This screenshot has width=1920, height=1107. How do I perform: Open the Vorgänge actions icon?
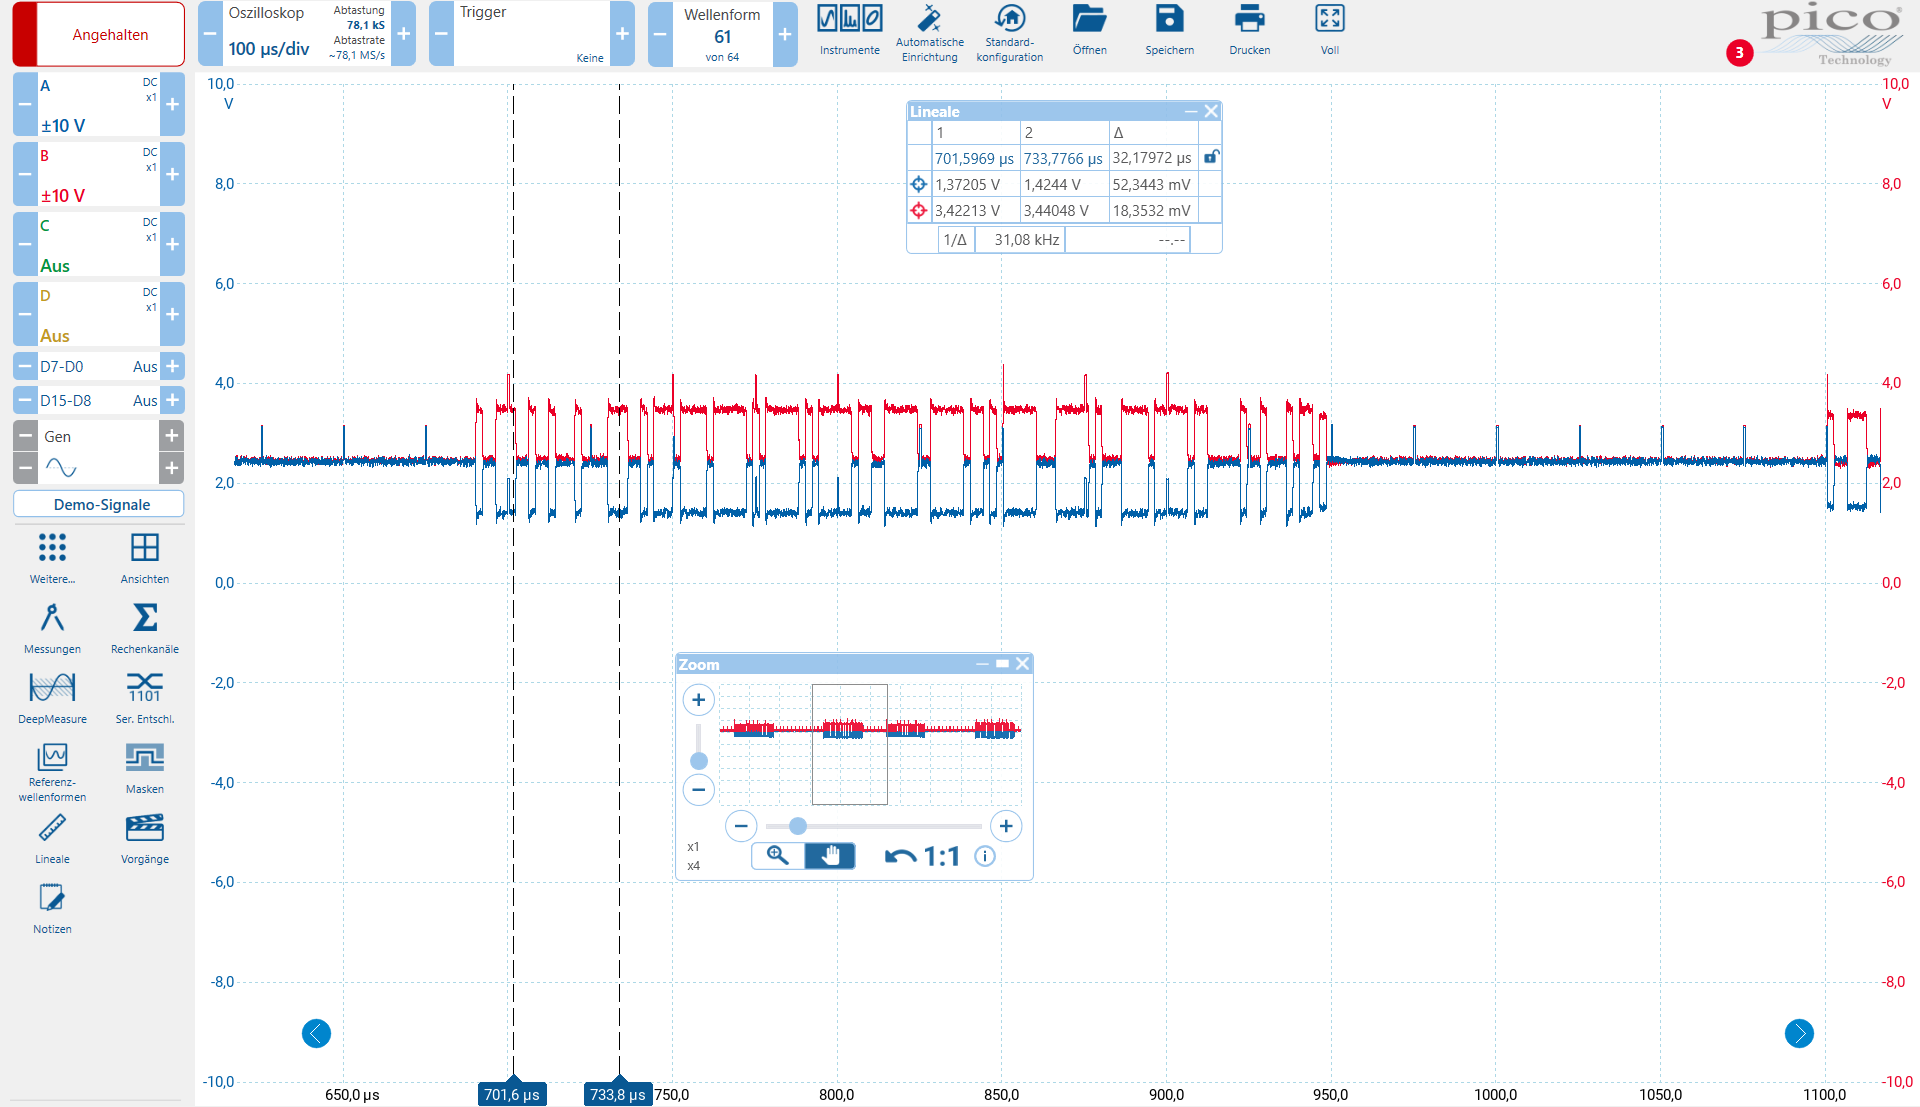coord(145,838)
